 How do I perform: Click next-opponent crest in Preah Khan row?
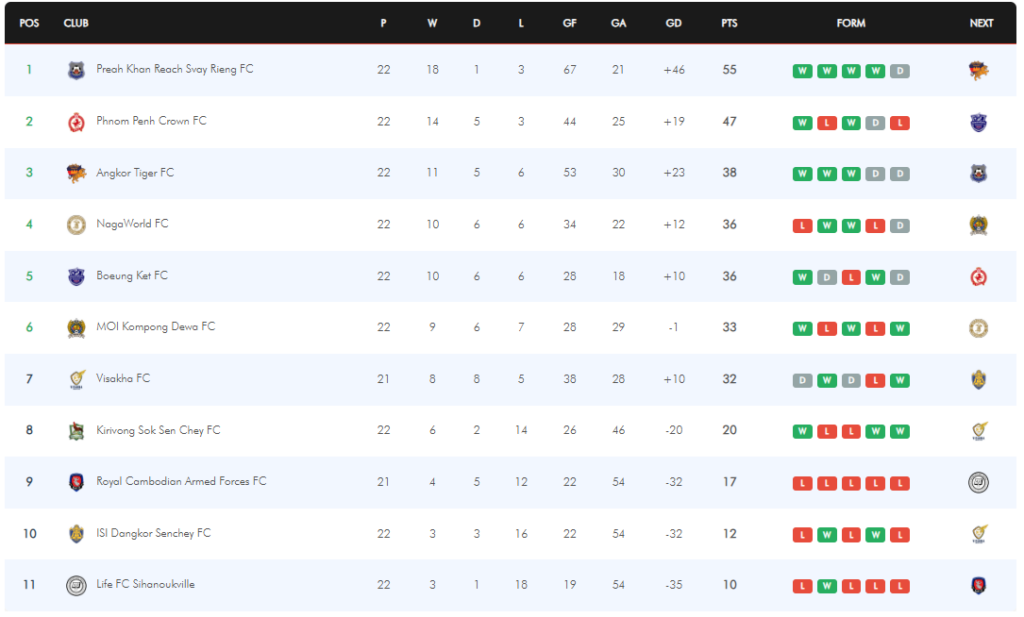[x=979, y=70]
